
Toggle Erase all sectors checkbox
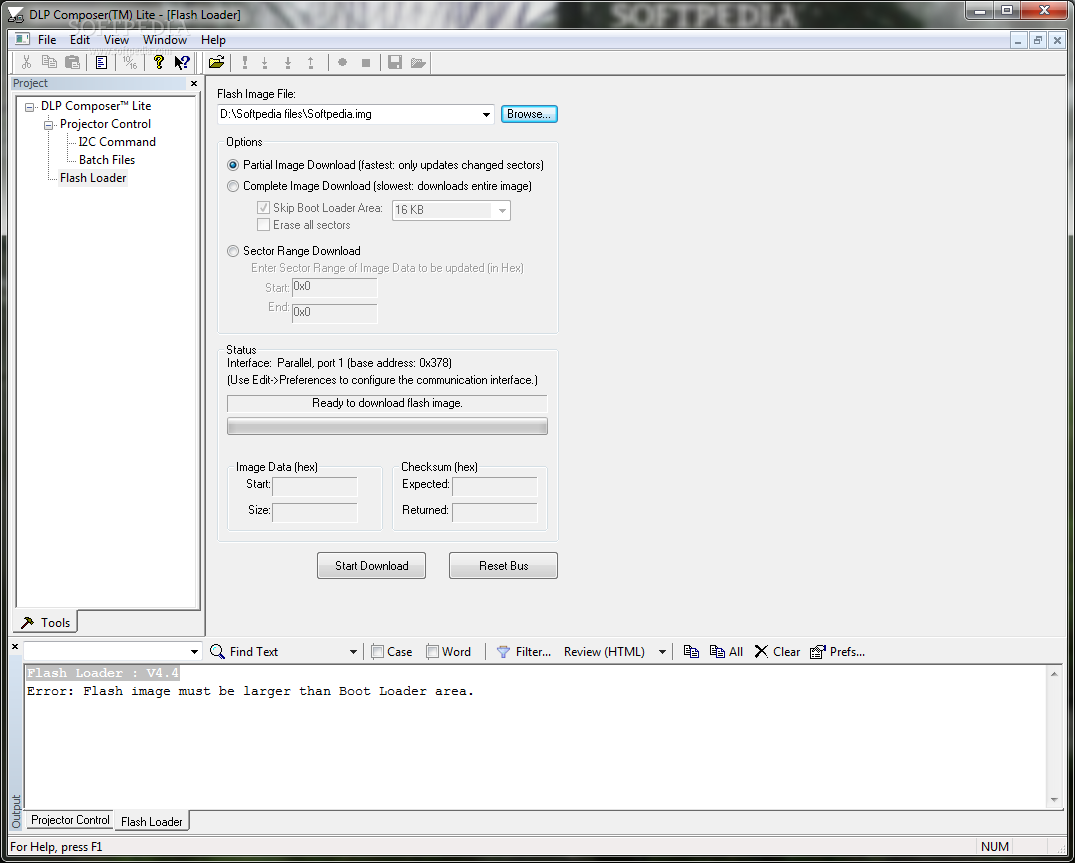[x=263, y=225]
